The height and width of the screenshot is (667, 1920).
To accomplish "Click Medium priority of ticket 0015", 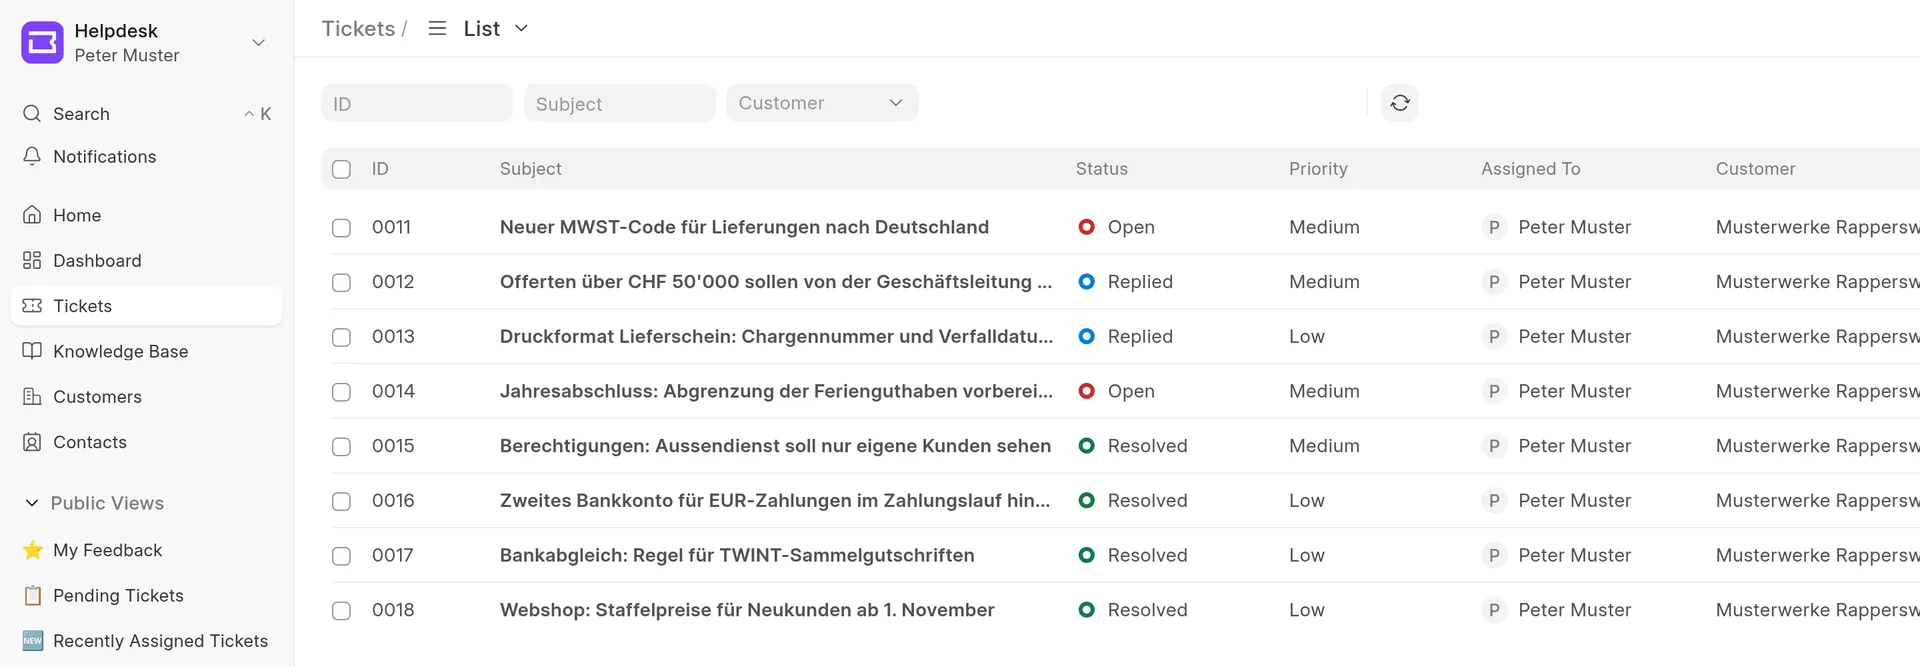I will pyautogui.click(x=1324, y=446).
